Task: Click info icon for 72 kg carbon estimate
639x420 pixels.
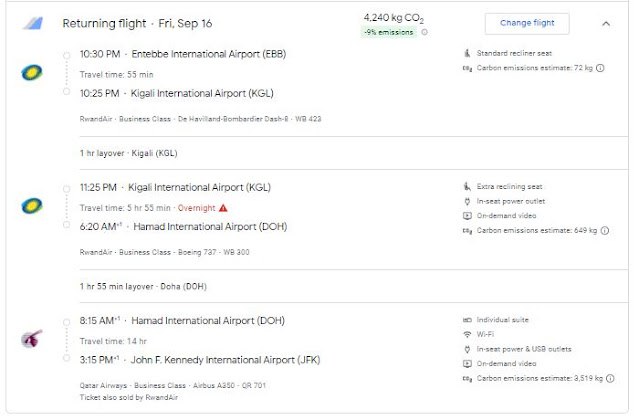Action: pos(601,68)
